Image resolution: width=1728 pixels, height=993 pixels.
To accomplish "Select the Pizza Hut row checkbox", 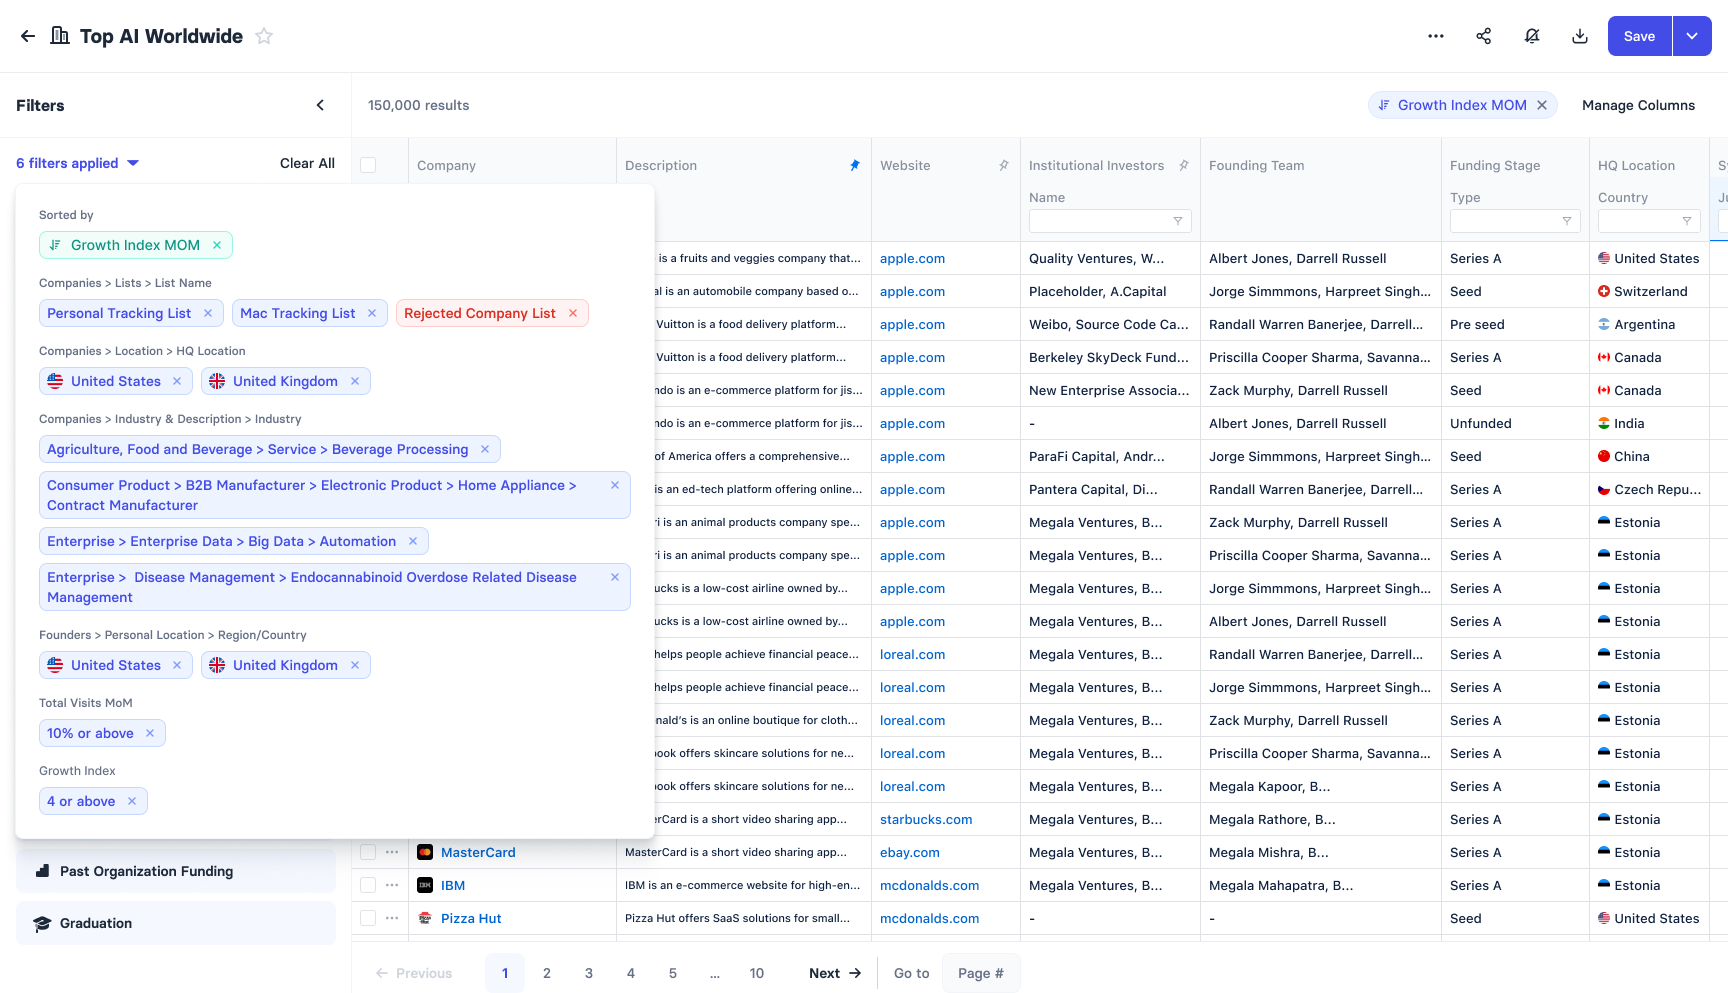I will point(368,918).
